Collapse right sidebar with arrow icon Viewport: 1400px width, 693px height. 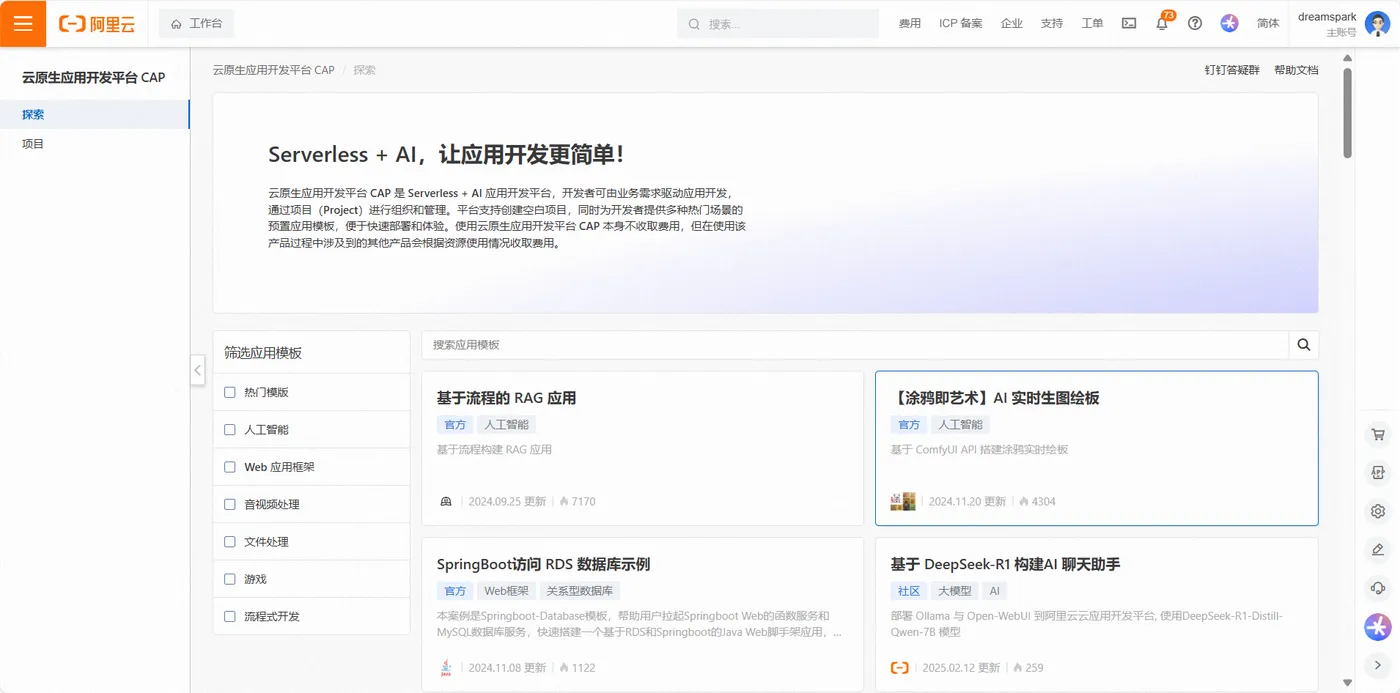[x=1378, y=665]
